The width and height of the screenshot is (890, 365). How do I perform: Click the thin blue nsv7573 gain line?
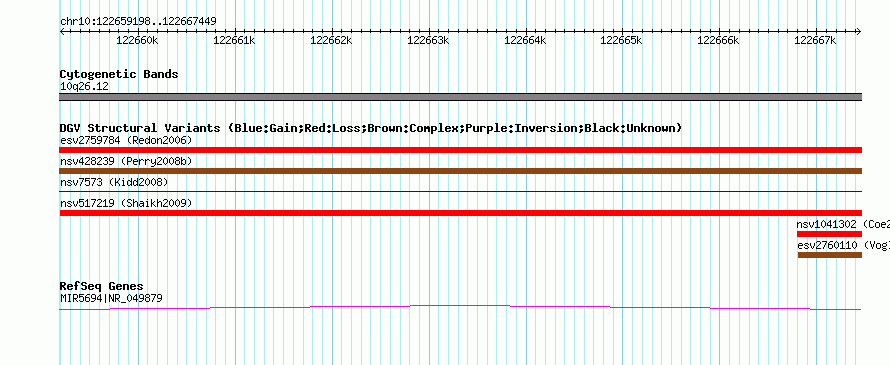coord(460,192)
